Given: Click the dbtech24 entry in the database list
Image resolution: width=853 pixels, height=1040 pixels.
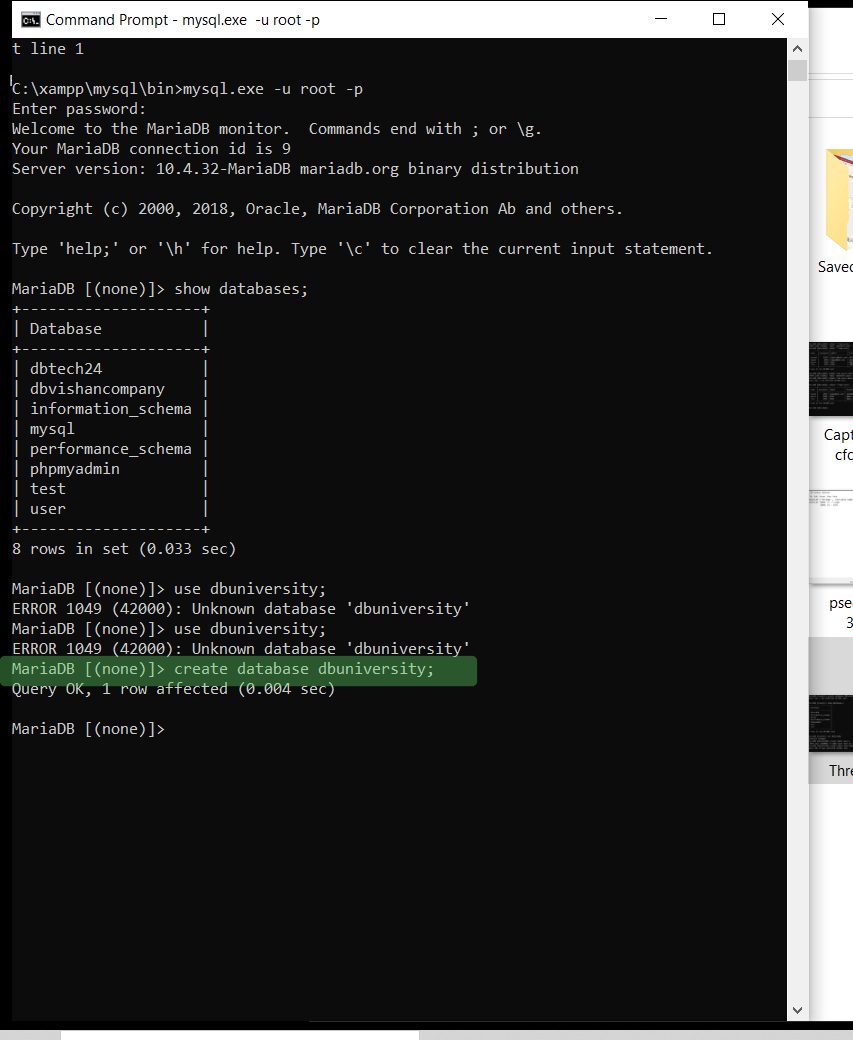Looking at the screenshot, I should (65, 368).
